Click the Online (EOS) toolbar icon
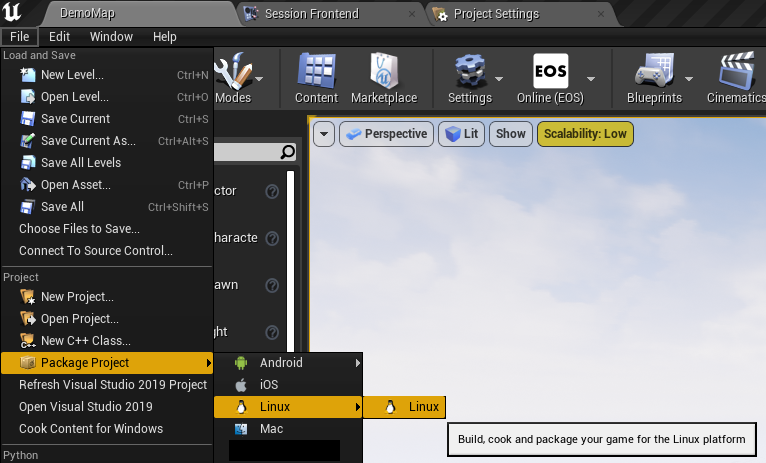 (x=551, y=71)
